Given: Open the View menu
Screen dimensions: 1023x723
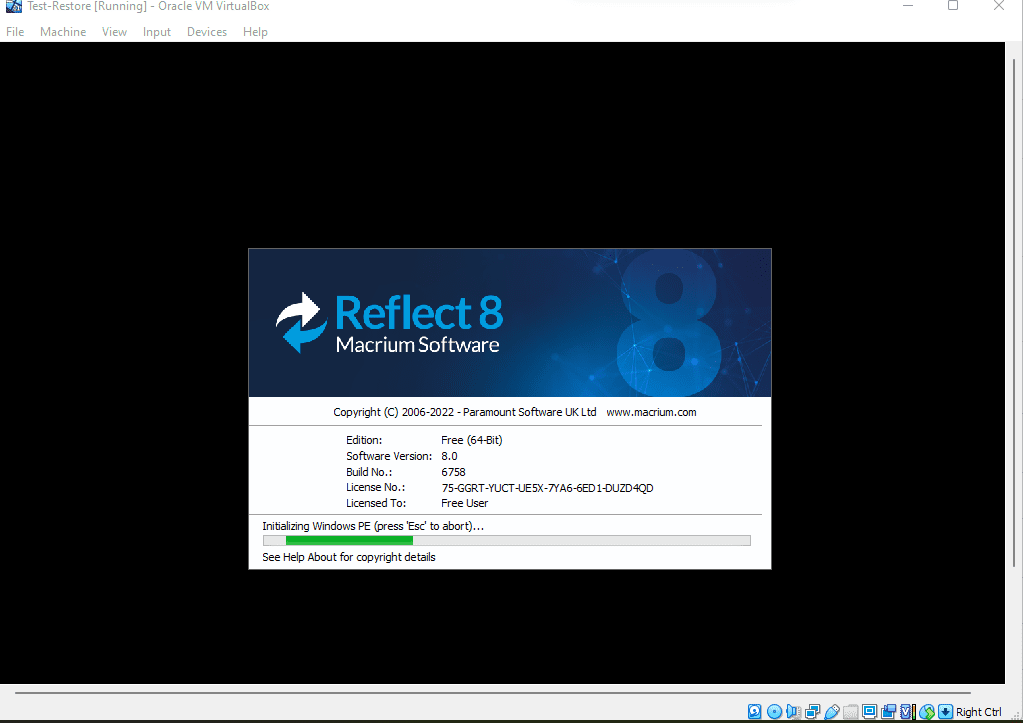Looking at the screenshot, I should pos(114,31).
